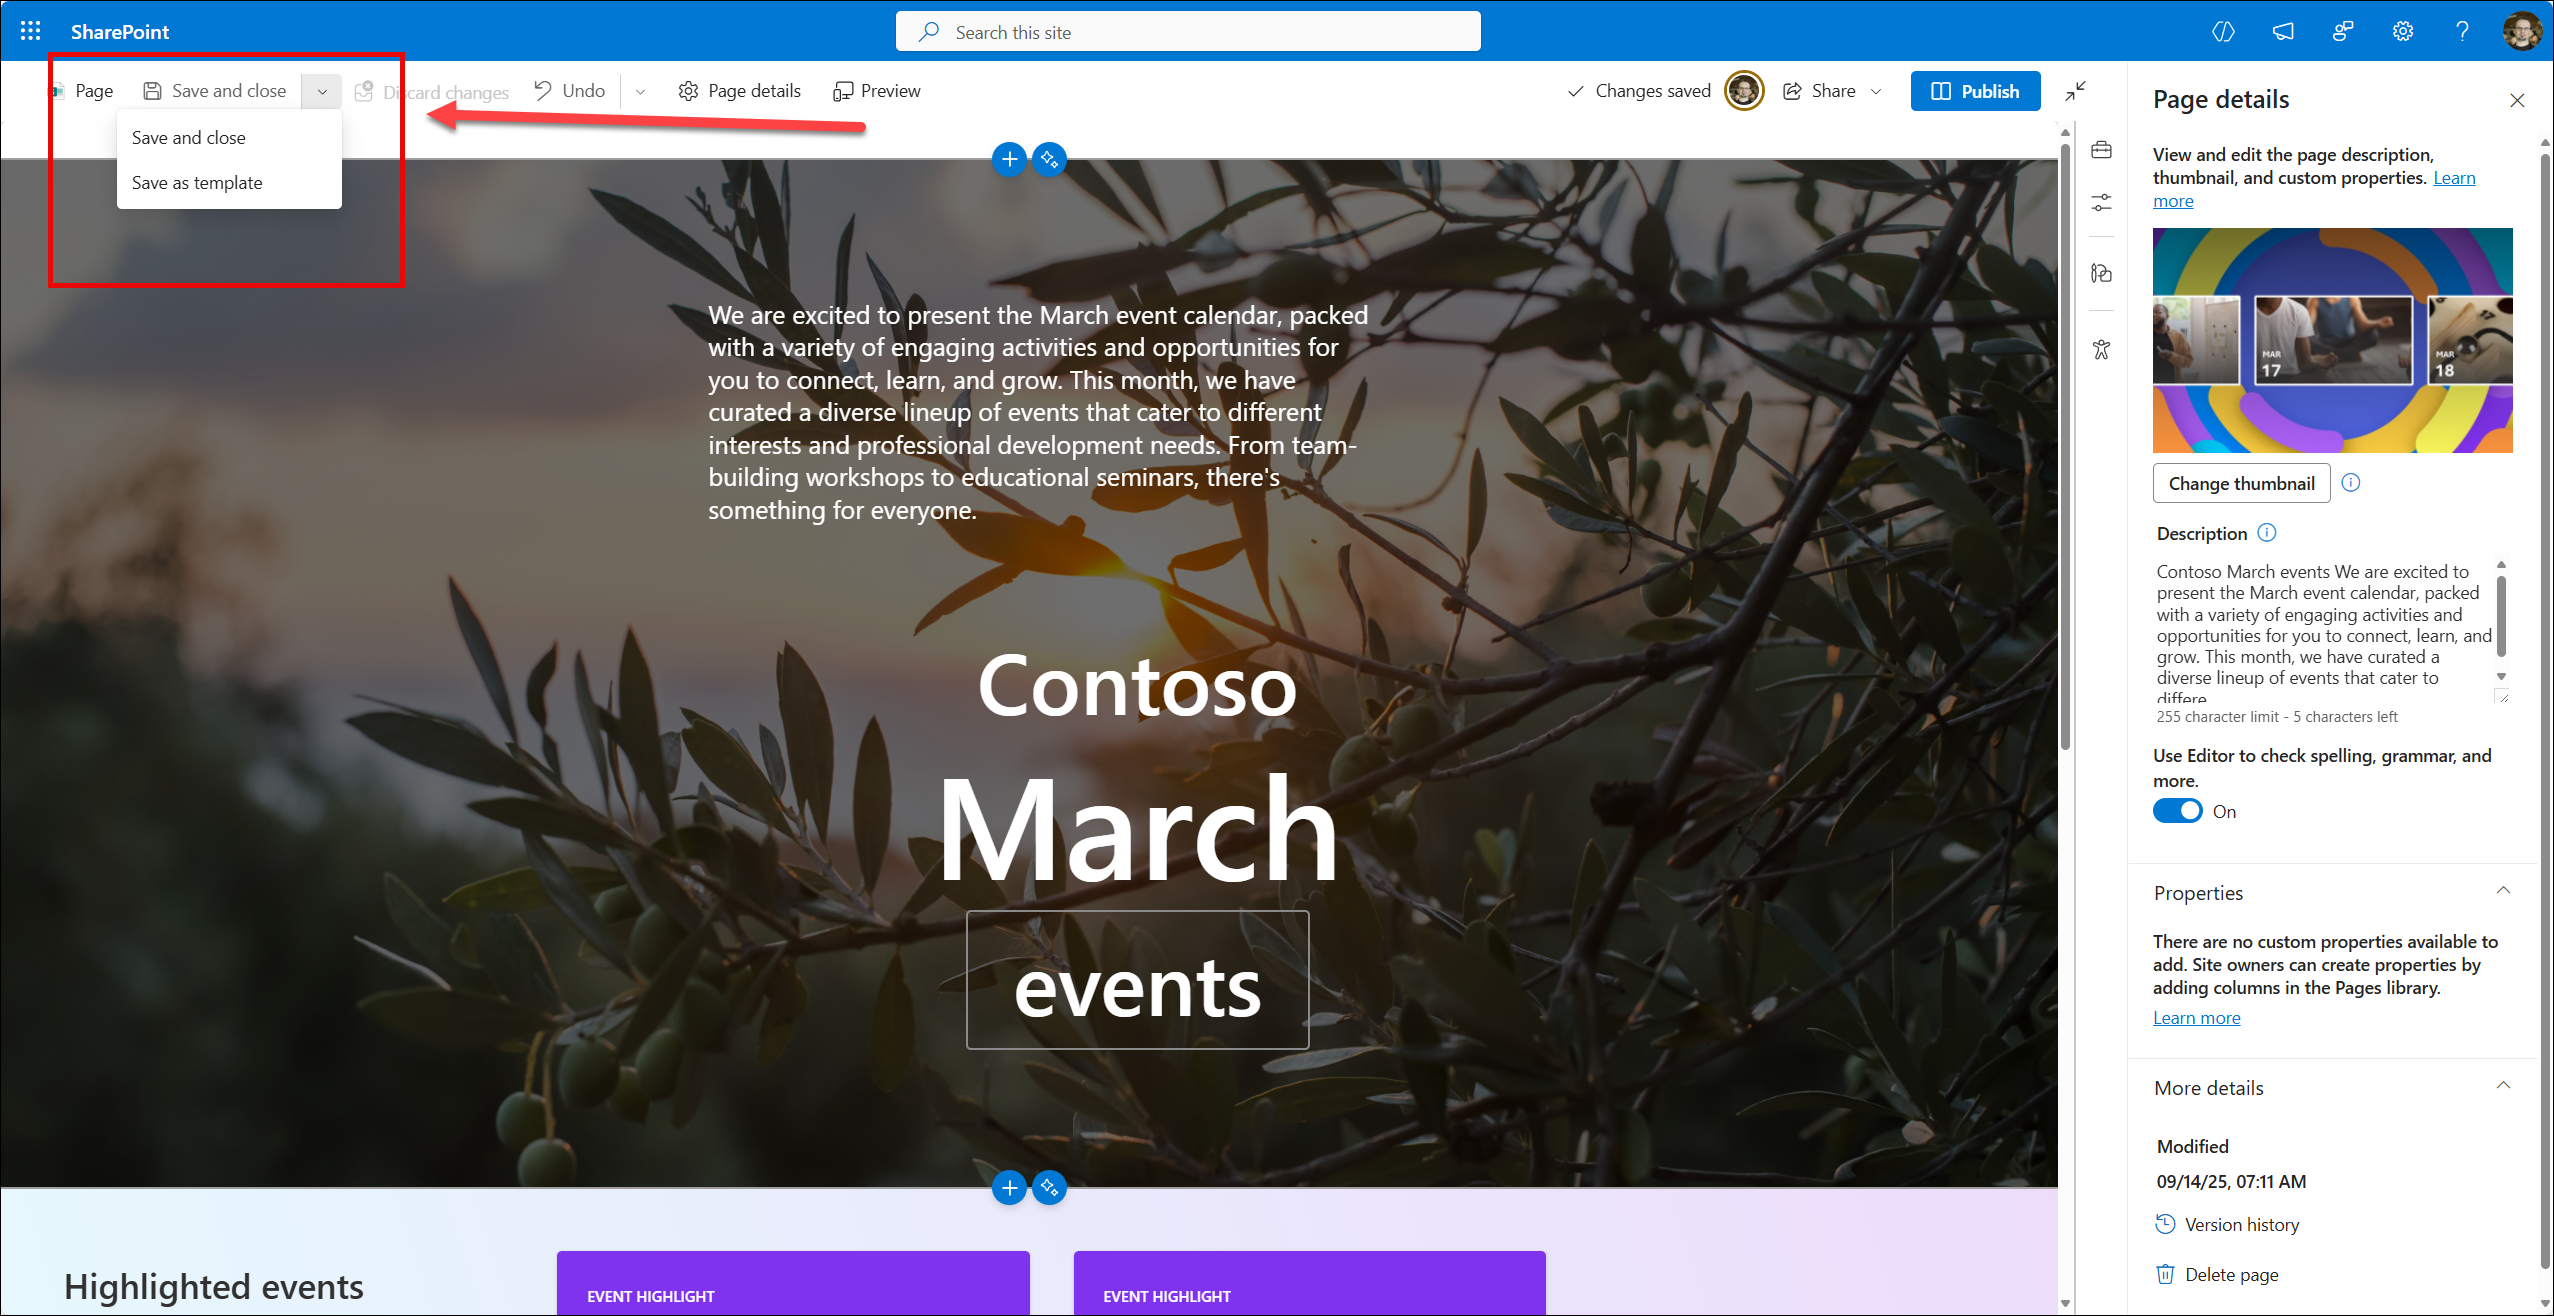Turn off the Editor spelling toggle

click(2177, 811)
